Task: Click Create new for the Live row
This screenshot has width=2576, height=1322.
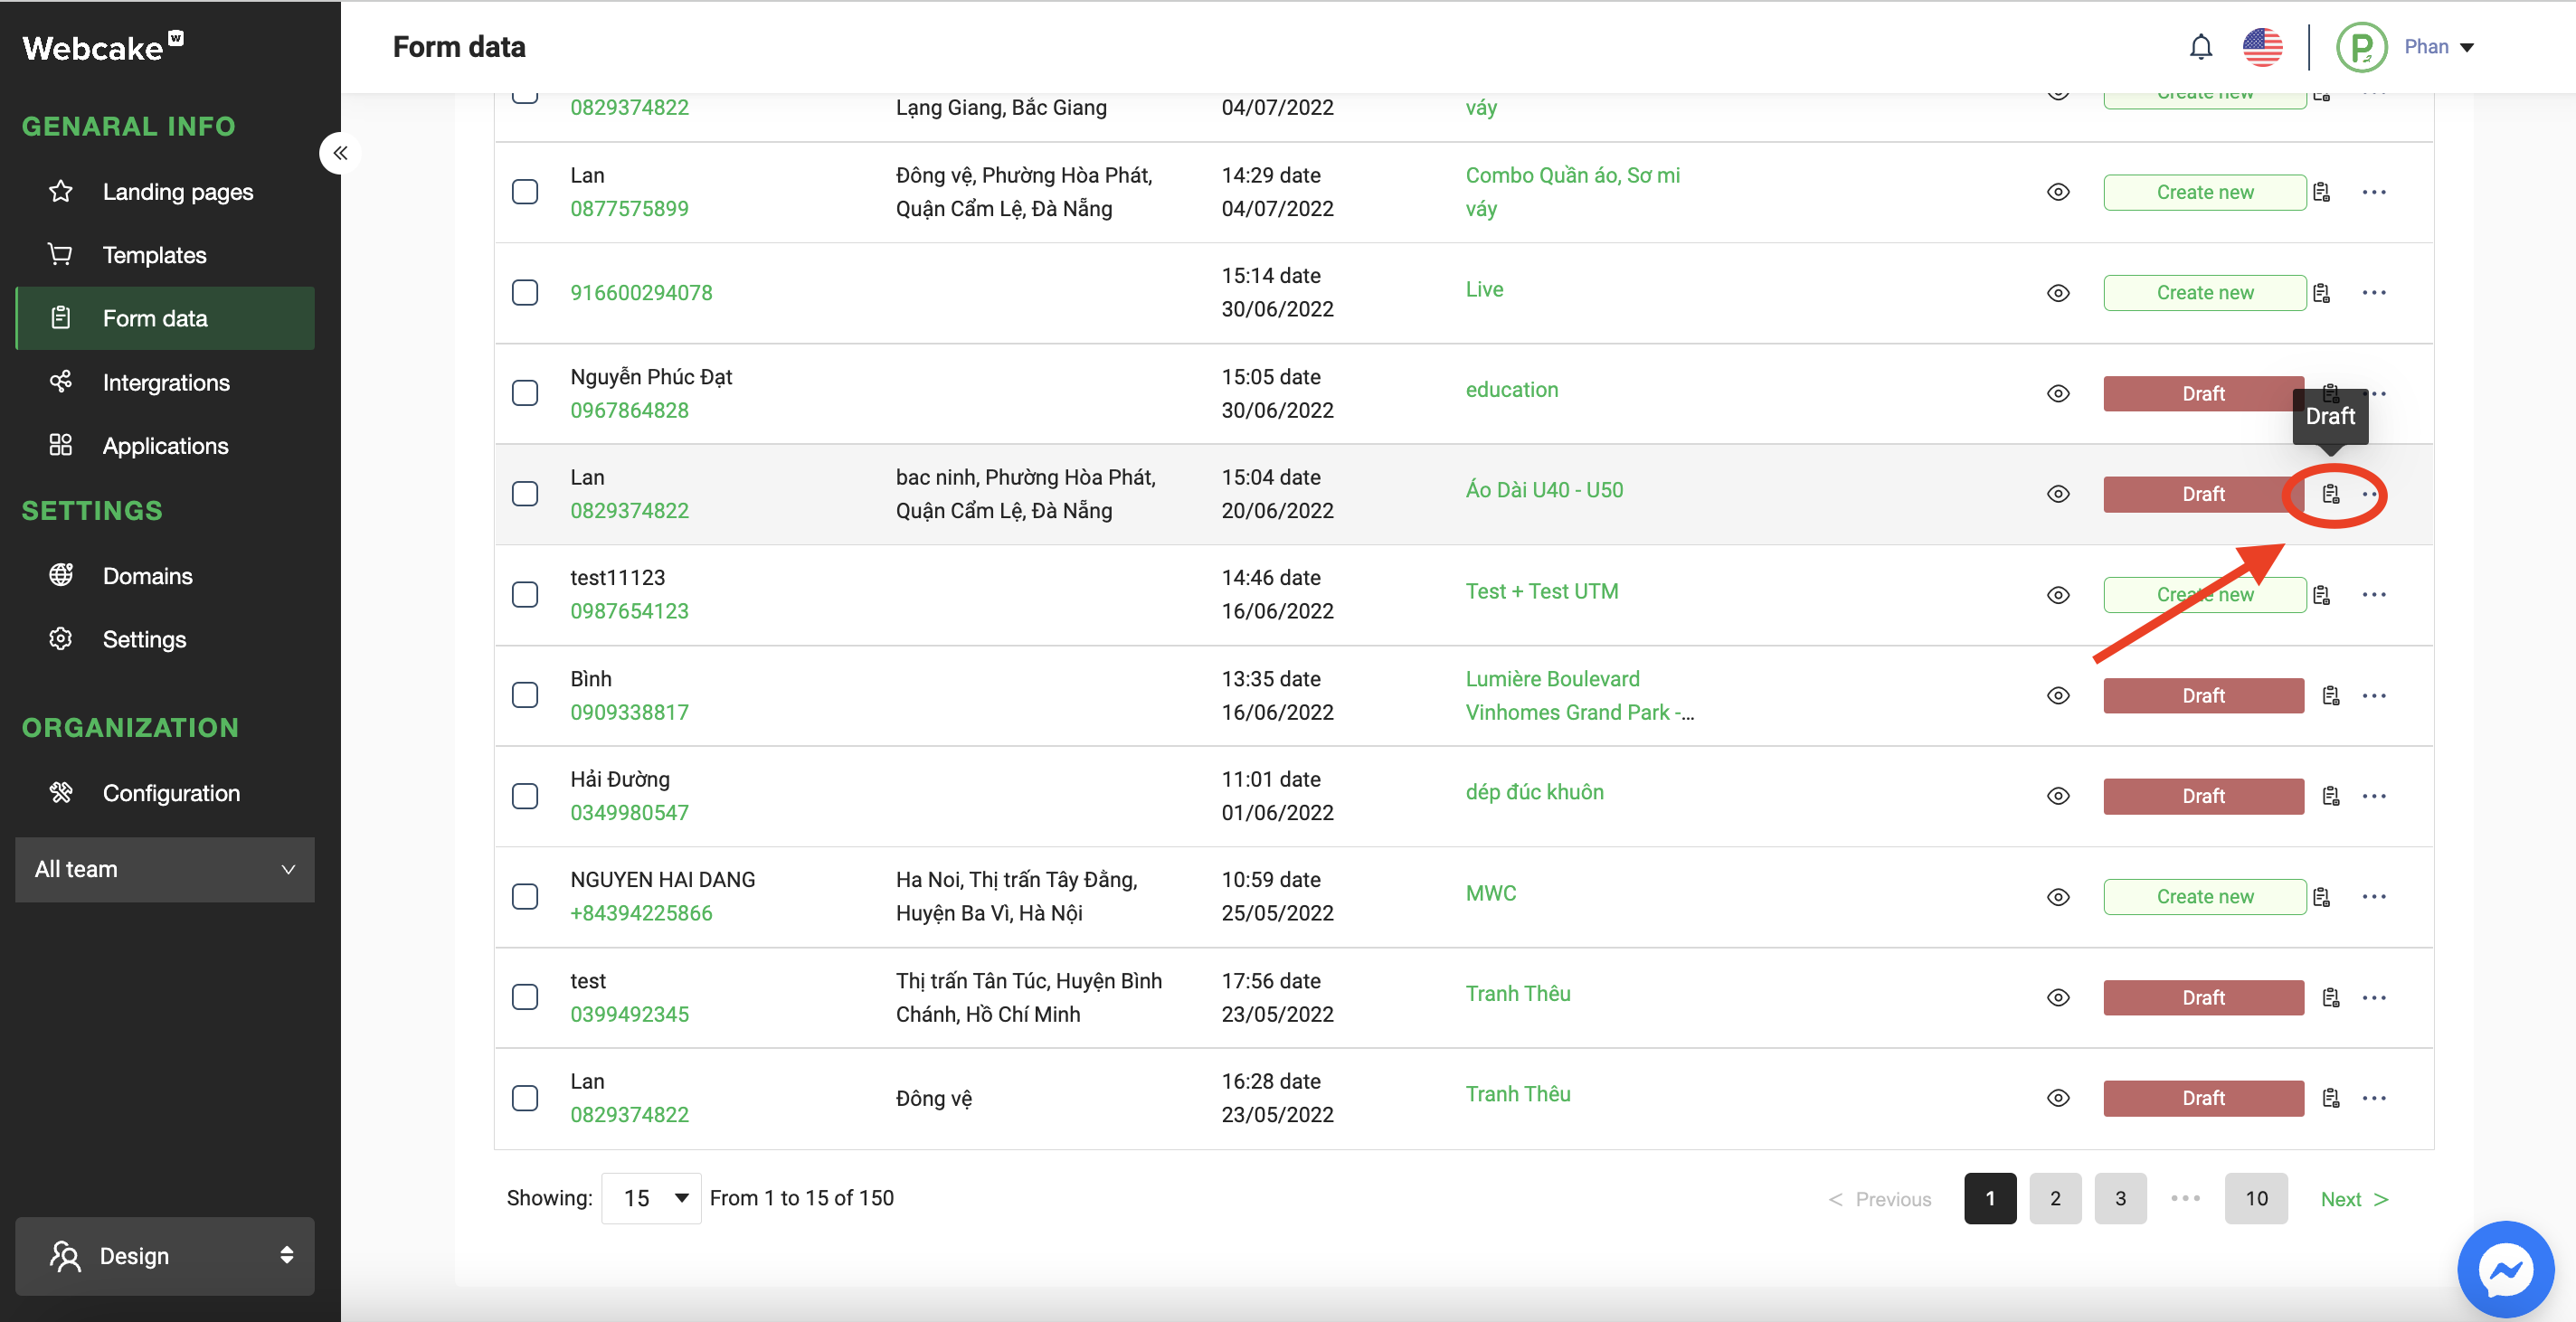Action: pyautogui.click(x=2204, y=293)
